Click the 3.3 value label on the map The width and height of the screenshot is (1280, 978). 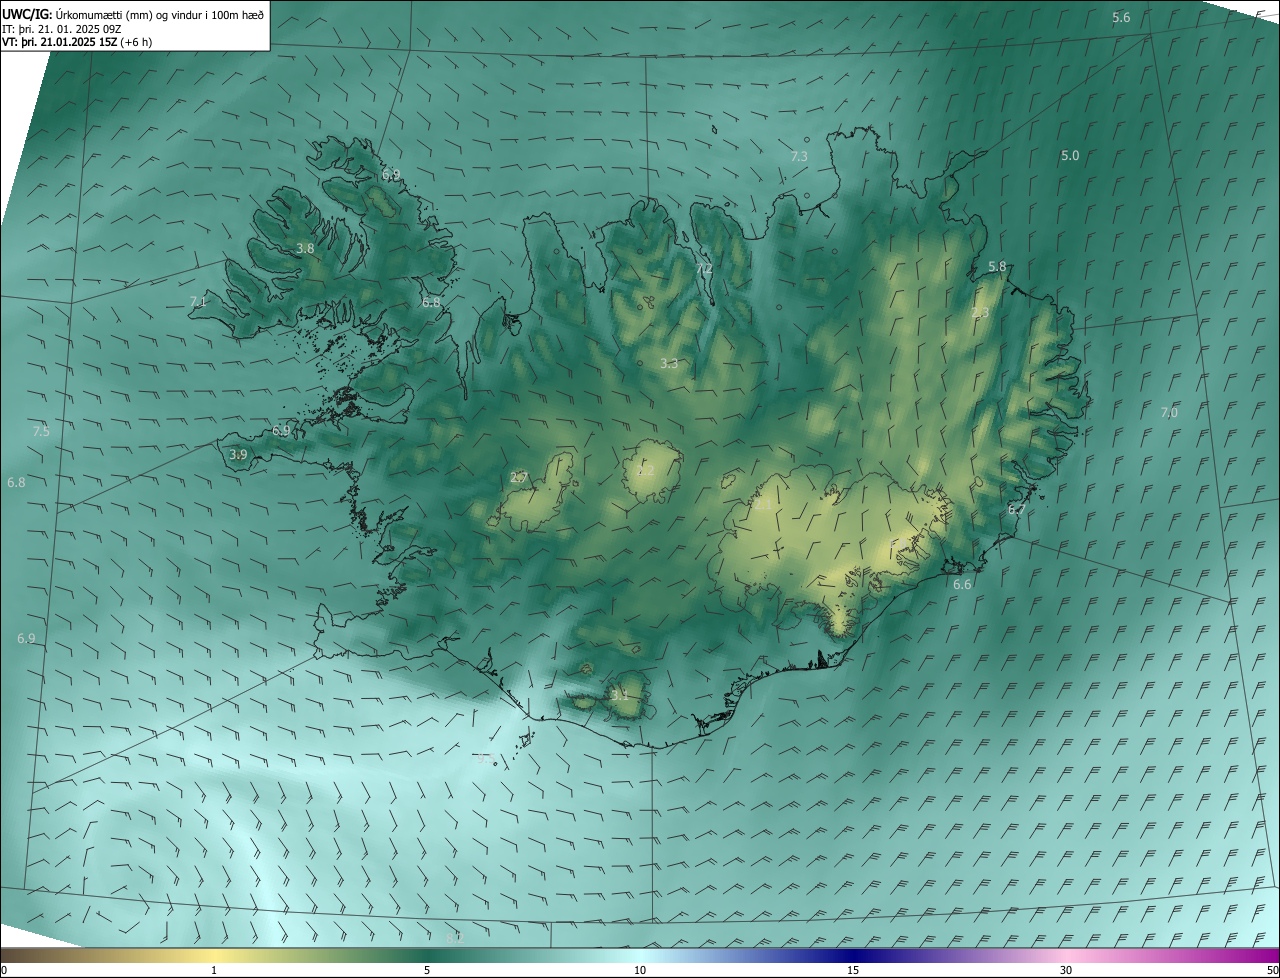point(669,364)
